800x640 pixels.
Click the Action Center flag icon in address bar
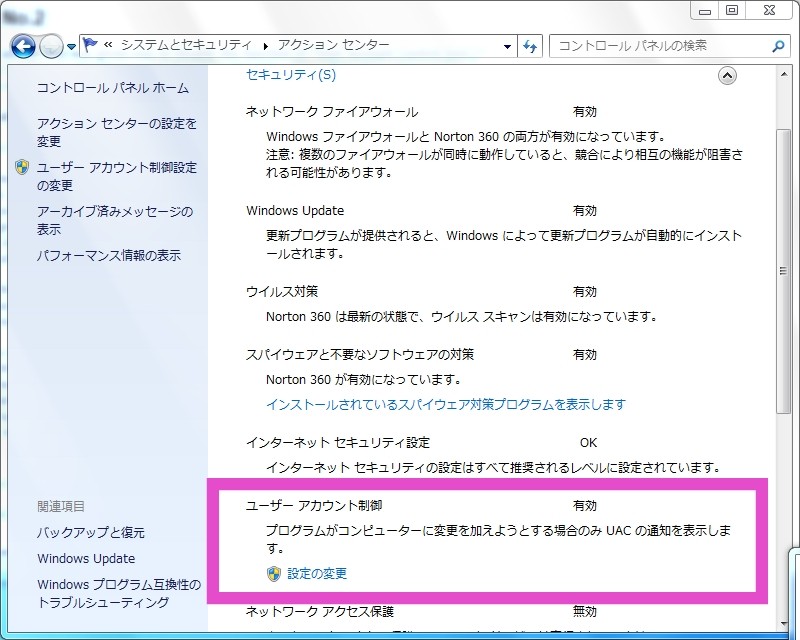click(x=90, y=45)
